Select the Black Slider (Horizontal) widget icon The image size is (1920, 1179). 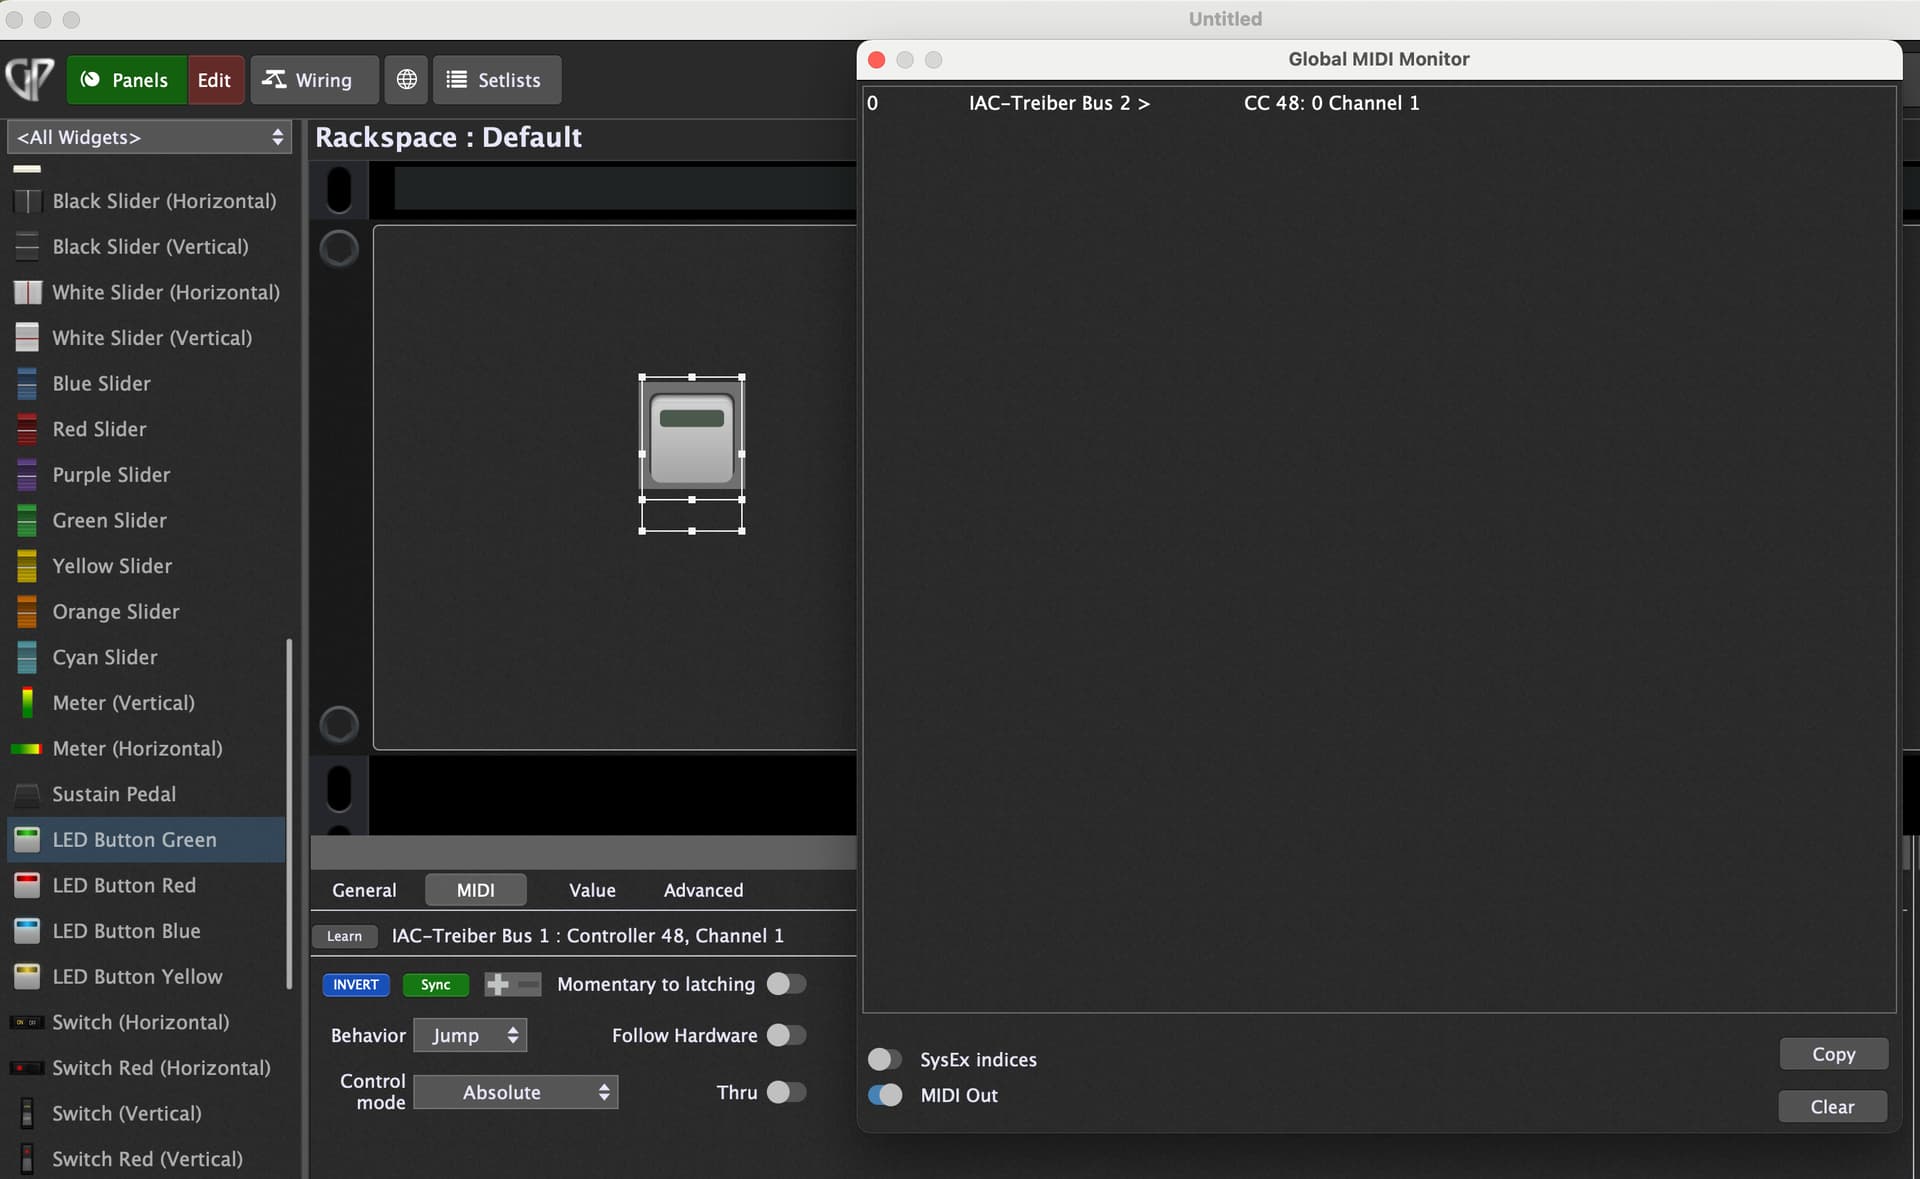tap(27, 201)
